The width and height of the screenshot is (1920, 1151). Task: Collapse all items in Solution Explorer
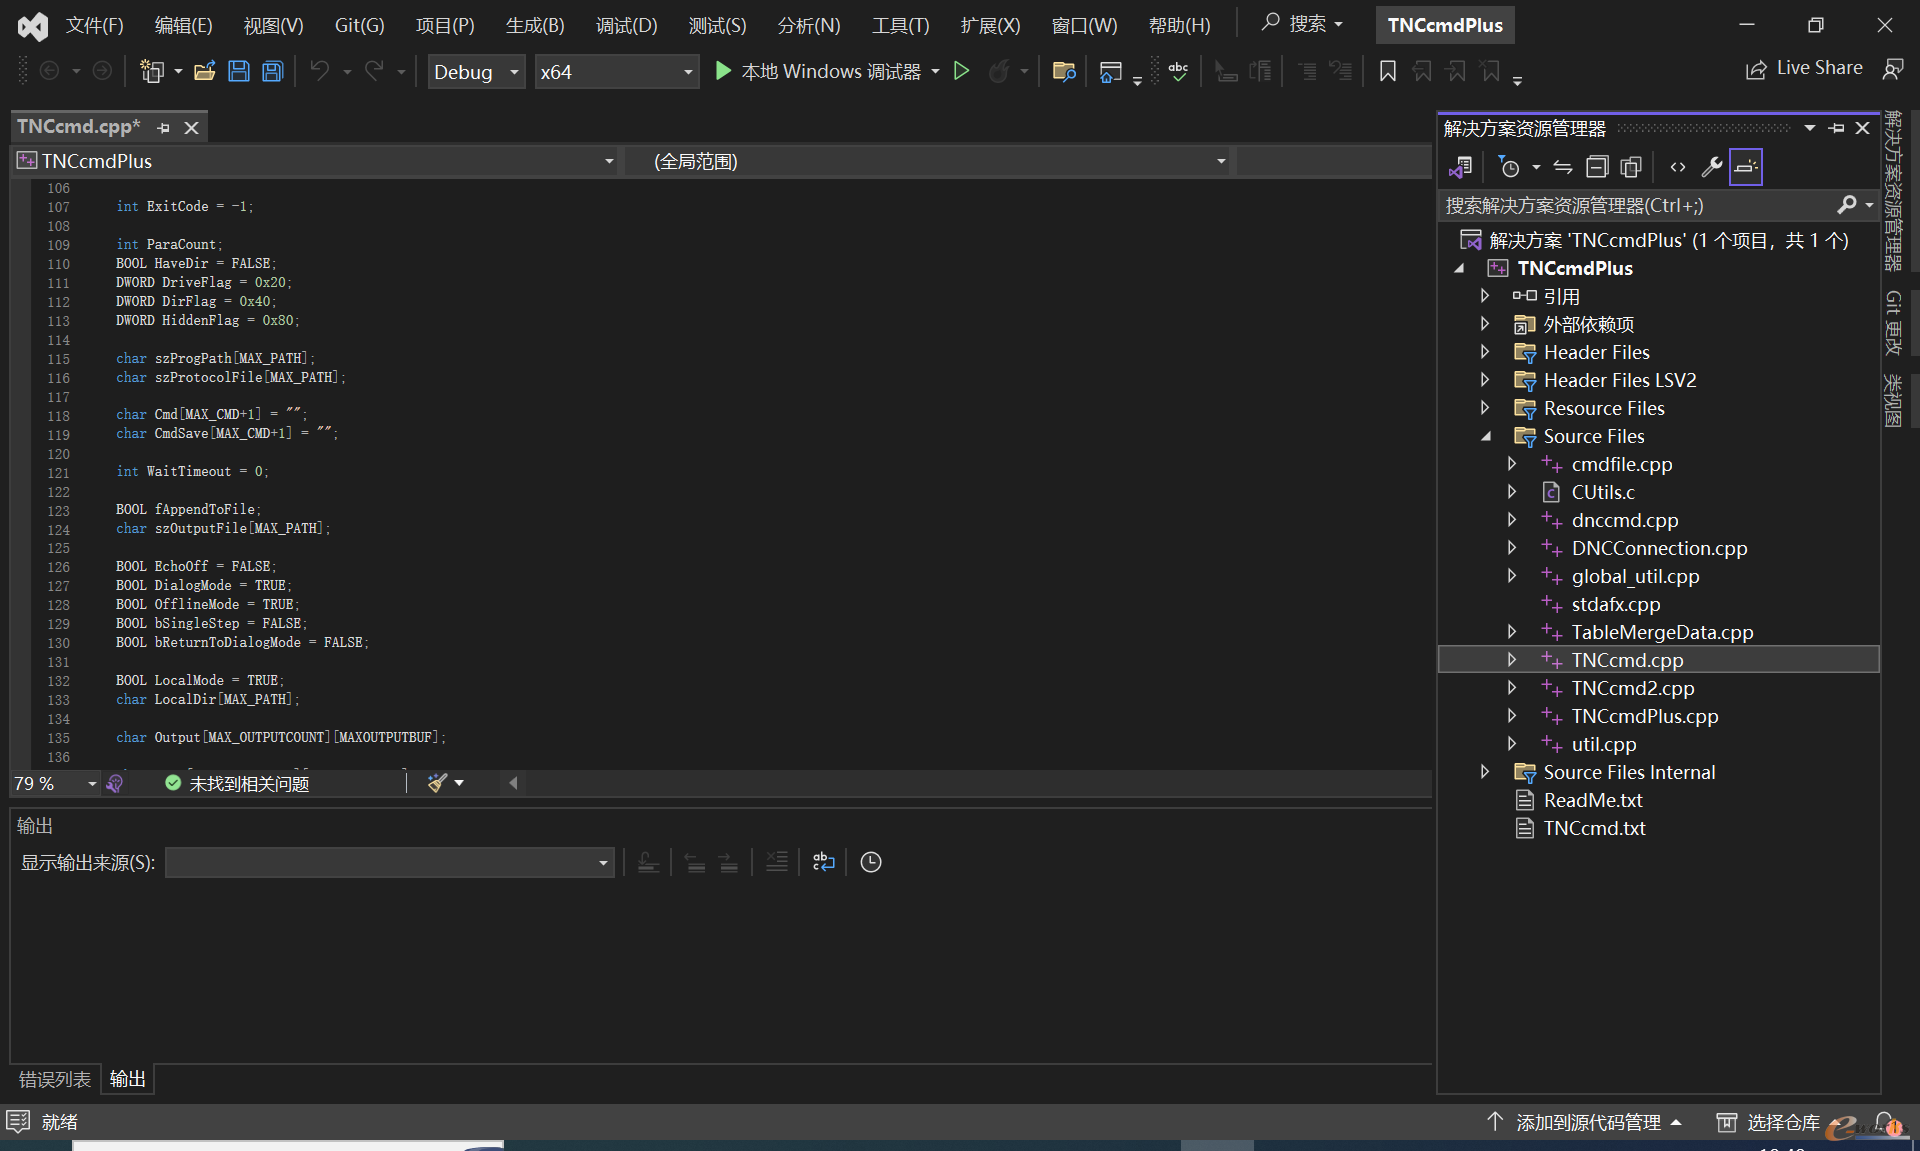click(1597, 167)
